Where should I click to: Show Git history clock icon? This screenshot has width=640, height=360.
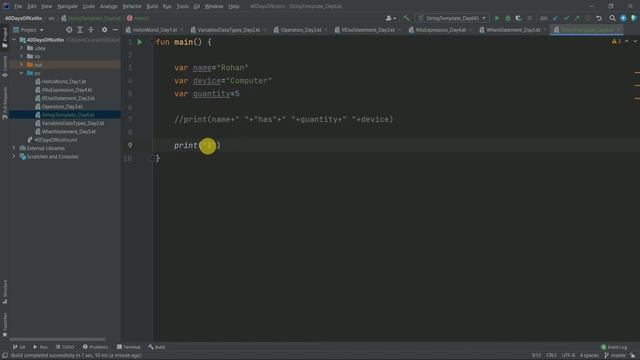(x=588, y=18)
